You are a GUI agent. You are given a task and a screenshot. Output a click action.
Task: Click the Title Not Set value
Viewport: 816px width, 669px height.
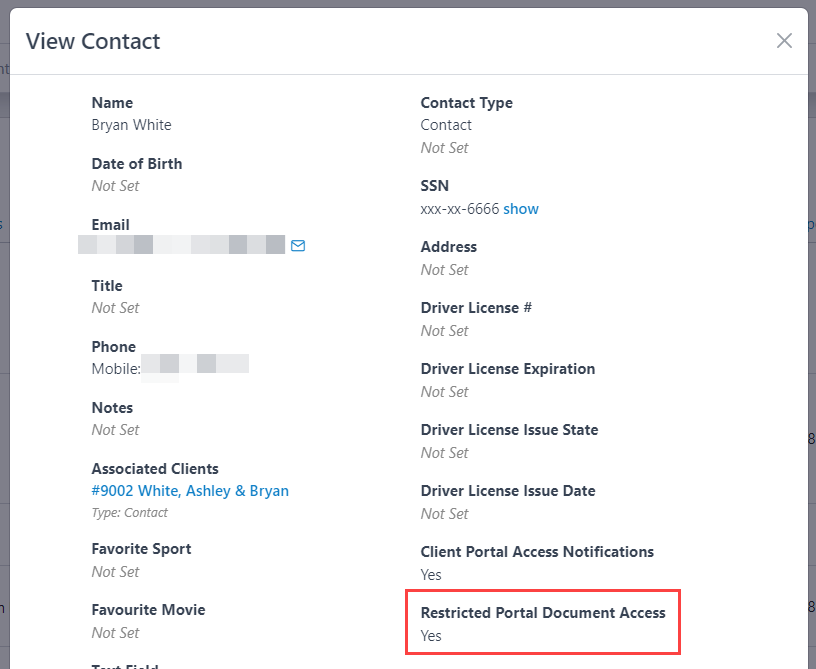[115, 308]
